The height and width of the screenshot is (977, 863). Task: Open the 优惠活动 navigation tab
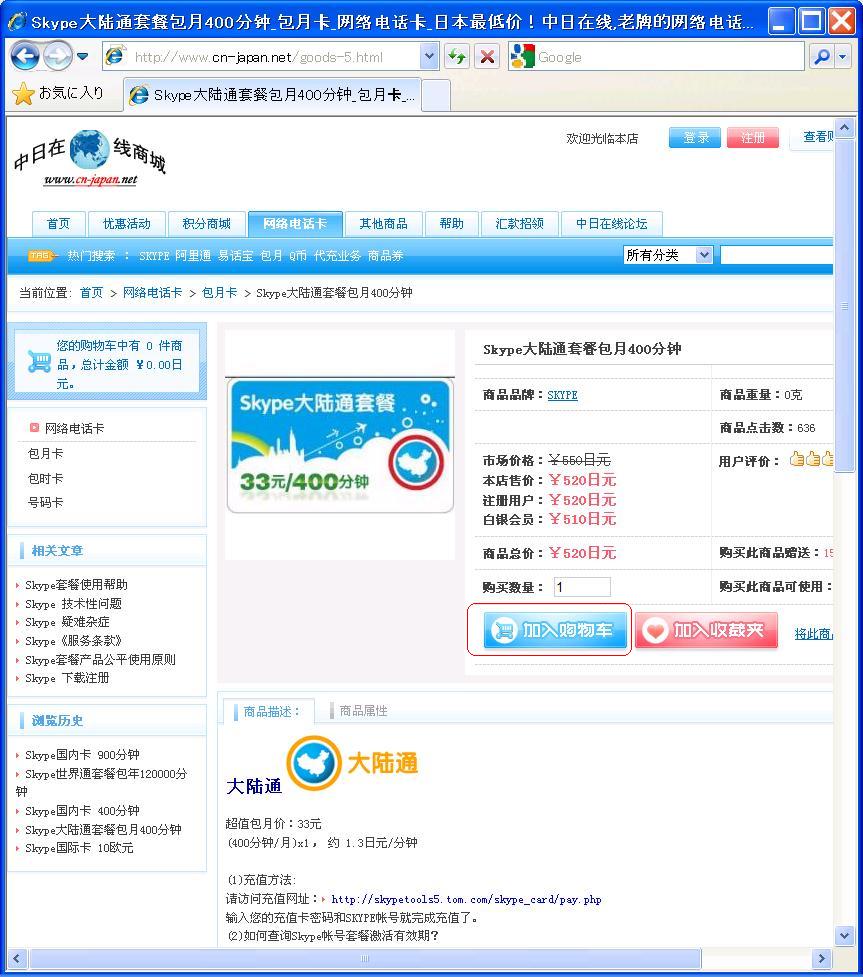coord(126,224)
